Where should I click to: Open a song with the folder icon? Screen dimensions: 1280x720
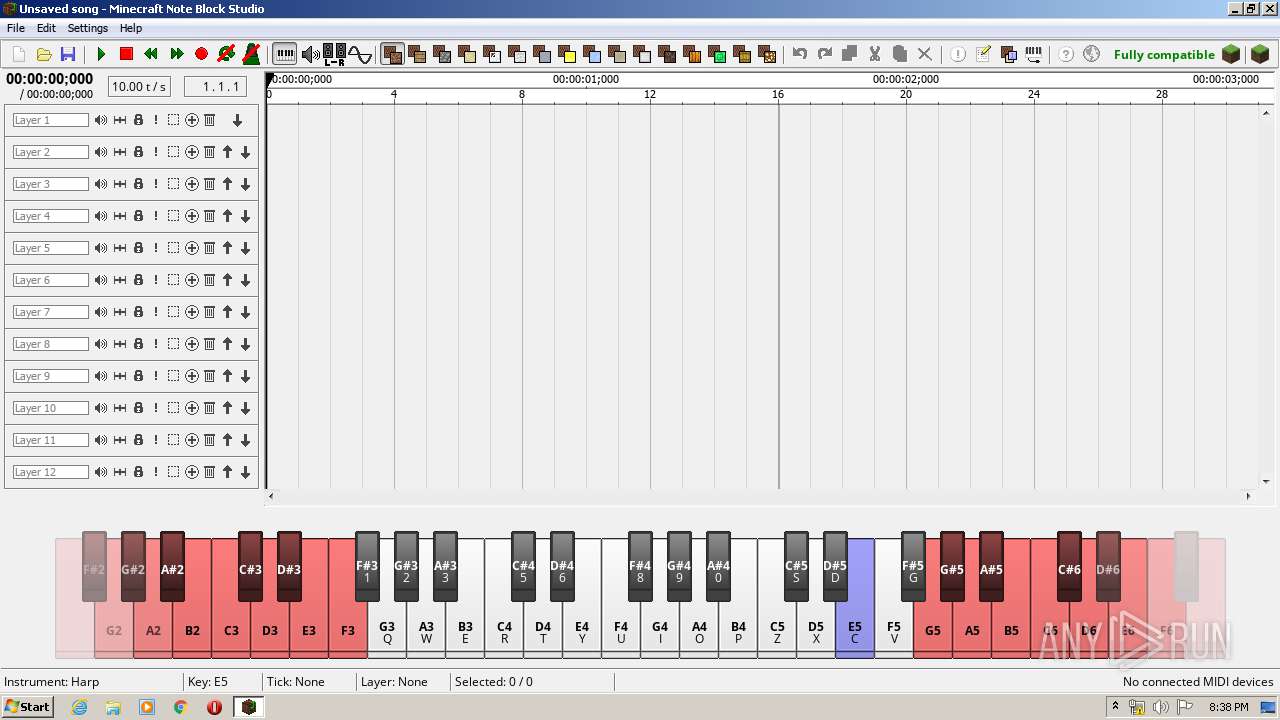(x=44, y=54)
